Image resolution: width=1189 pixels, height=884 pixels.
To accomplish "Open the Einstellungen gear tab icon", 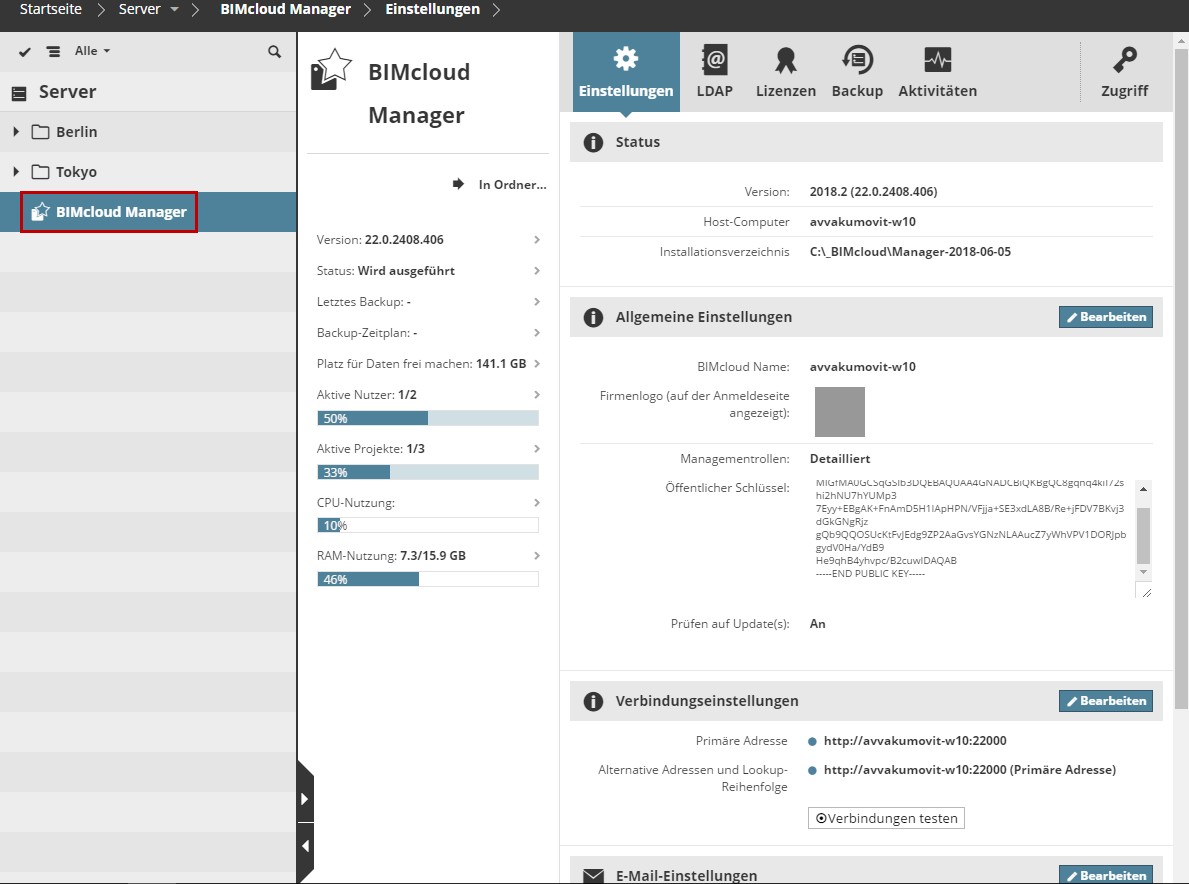I will pos(626,58).
